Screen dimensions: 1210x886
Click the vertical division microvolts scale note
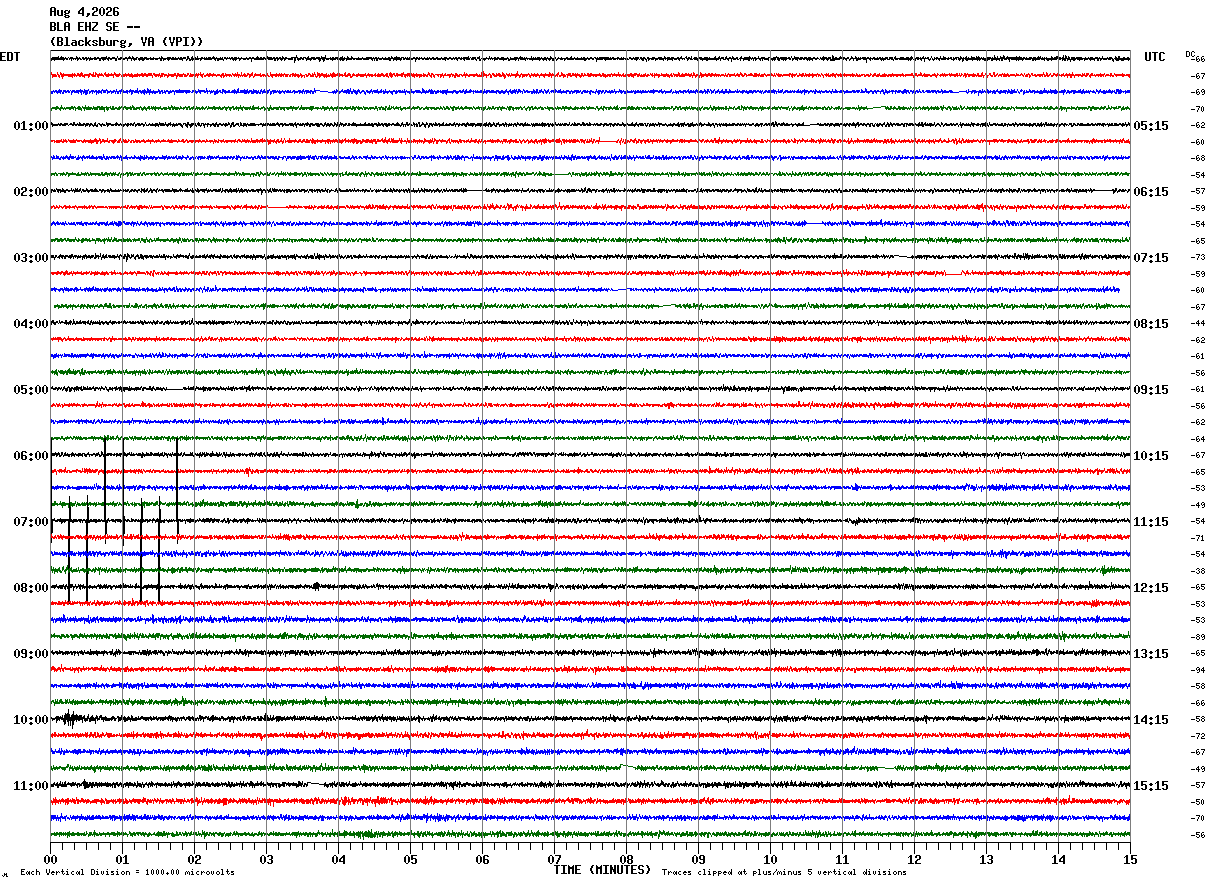pos(127,872)
